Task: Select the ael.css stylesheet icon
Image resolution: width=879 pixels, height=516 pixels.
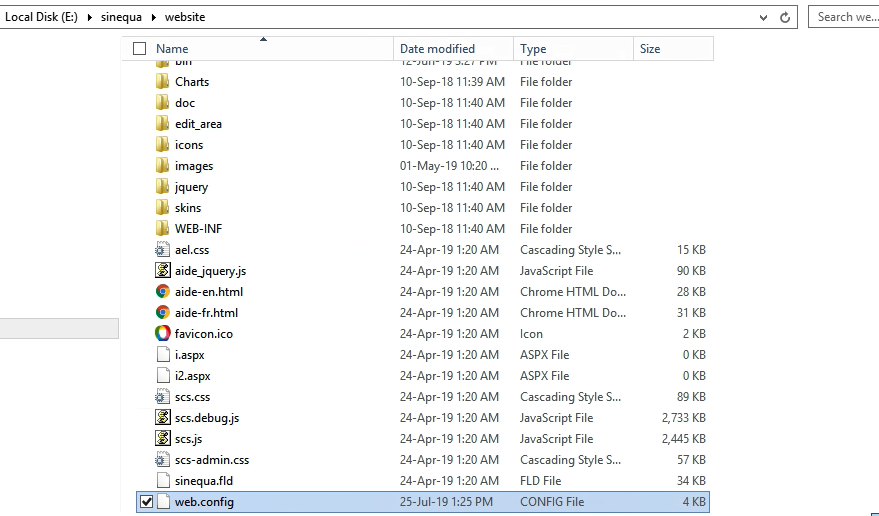Action: tap(163, 250)
